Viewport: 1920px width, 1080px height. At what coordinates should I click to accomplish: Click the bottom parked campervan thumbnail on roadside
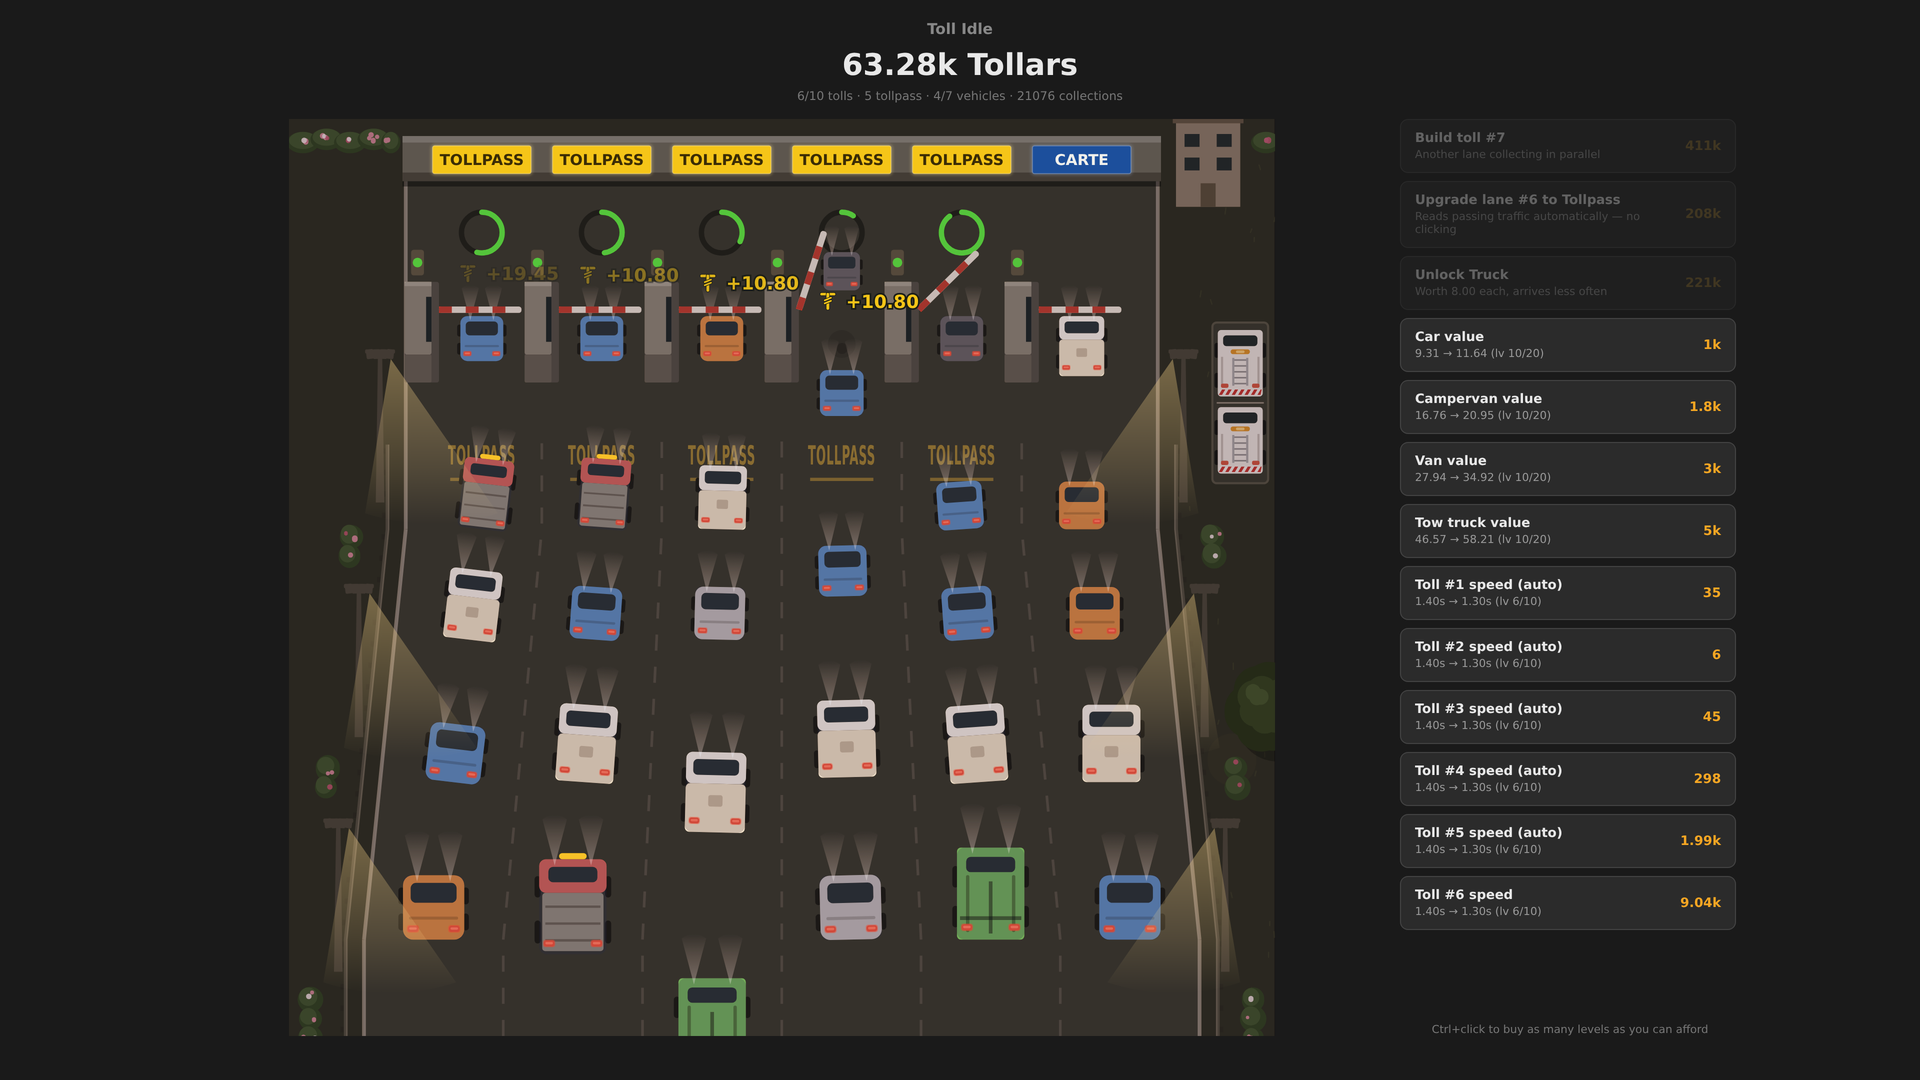tap(1240, 440)
